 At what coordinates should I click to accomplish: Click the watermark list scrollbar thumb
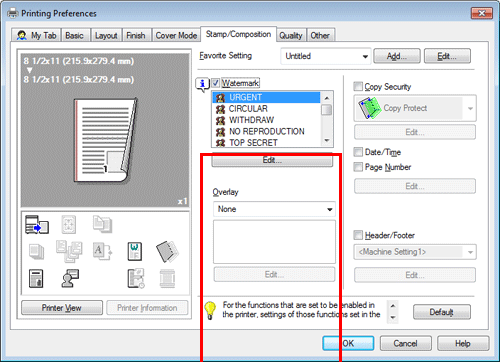click(327, 110)
